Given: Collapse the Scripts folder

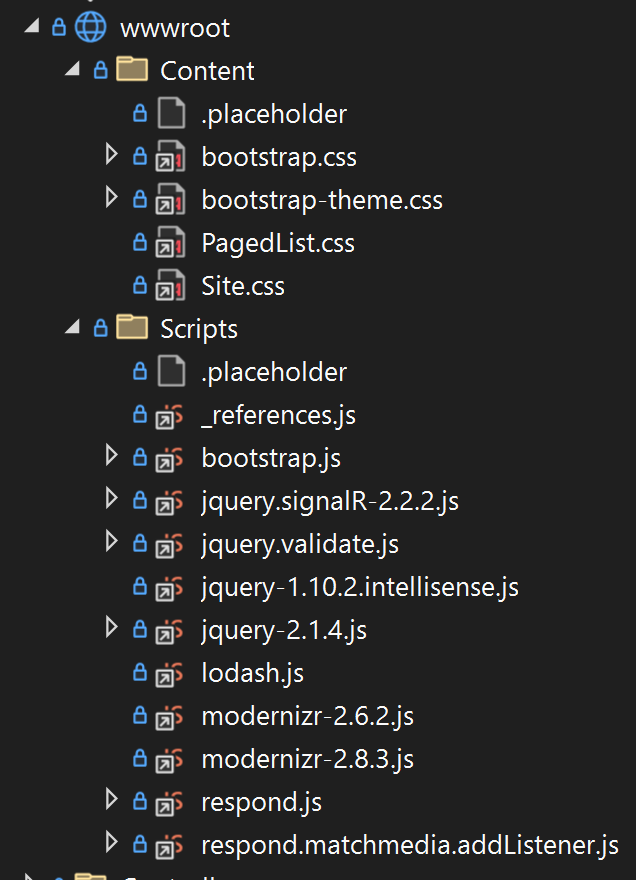Looking at the screenshot, I should click(x=72, y=327).
